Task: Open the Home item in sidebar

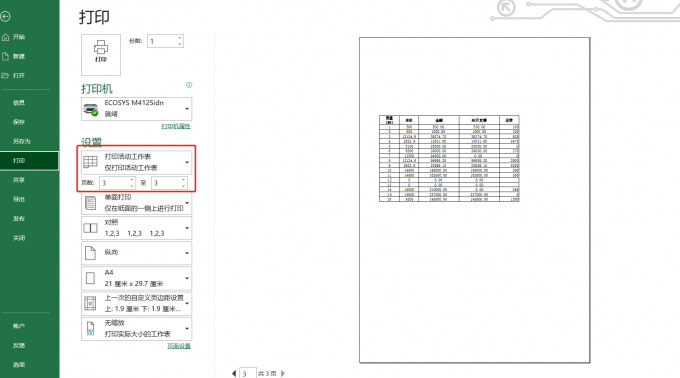Action: (14, 37)
